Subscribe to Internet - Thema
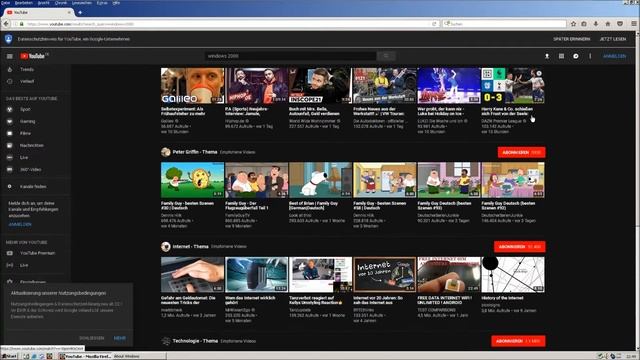 tap(520, 247)
